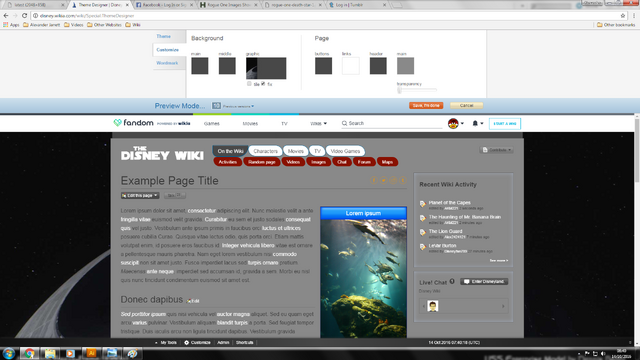Viewport: 640px width, 360px height.
Task: Click the fourth circular share icon
Action: 403,180
